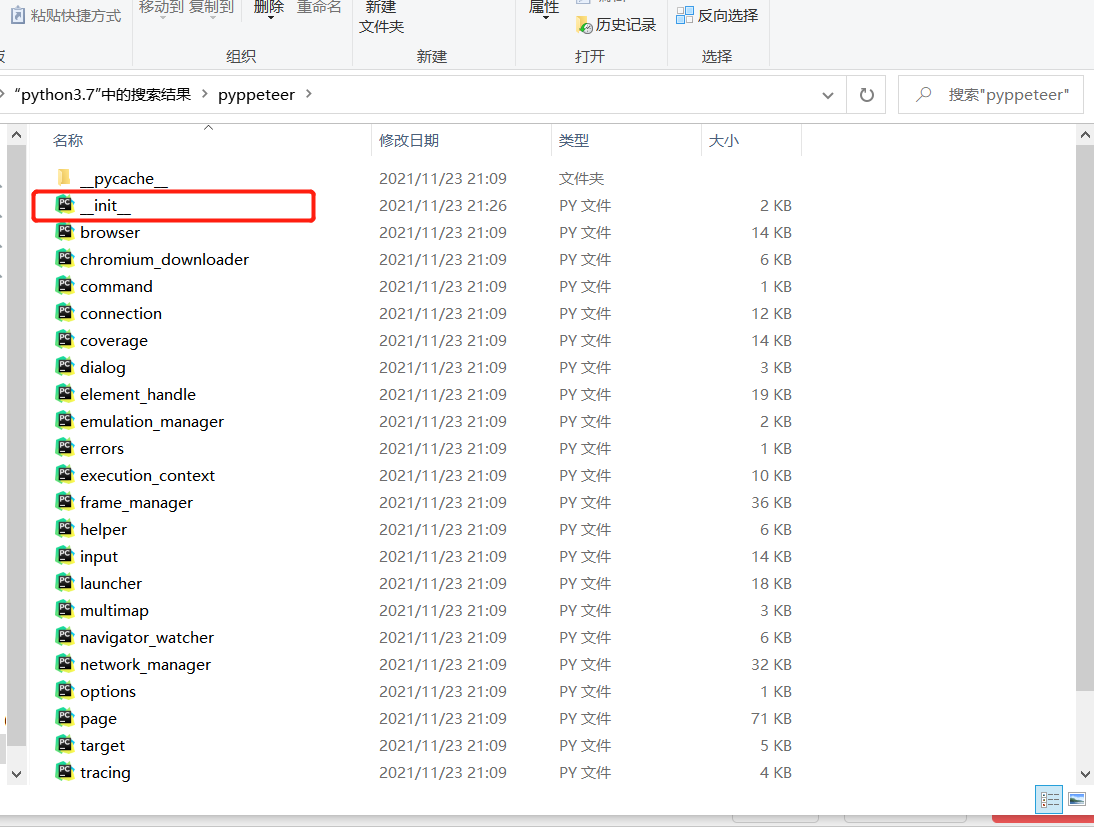
Task: Select the options file name
Action: tap(108, 692)
